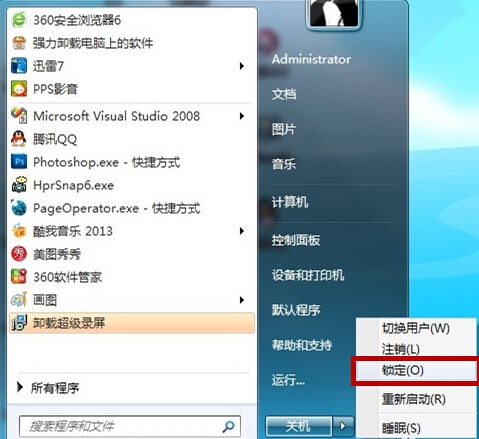
Task: Open 文档 documents link
Action: click(x=284, y=94)
